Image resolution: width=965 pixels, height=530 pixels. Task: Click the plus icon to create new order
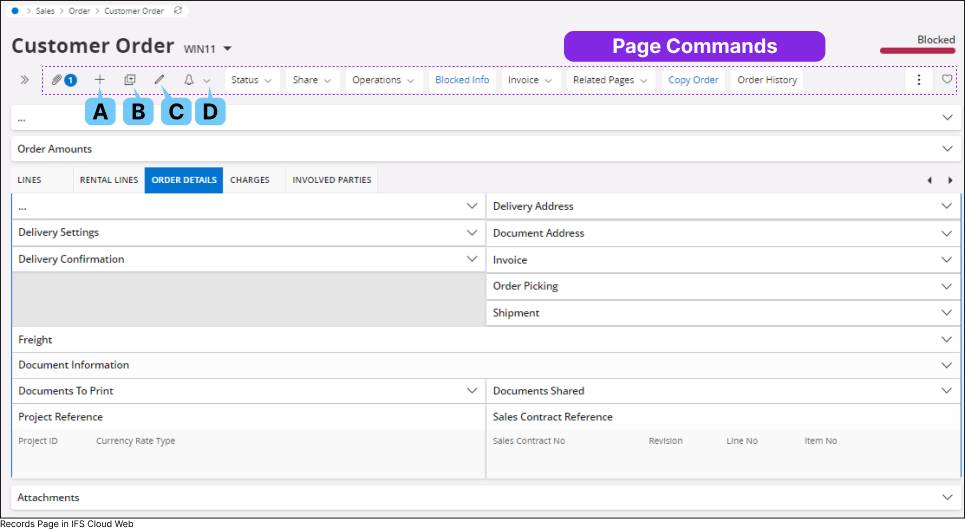point(99,80)
